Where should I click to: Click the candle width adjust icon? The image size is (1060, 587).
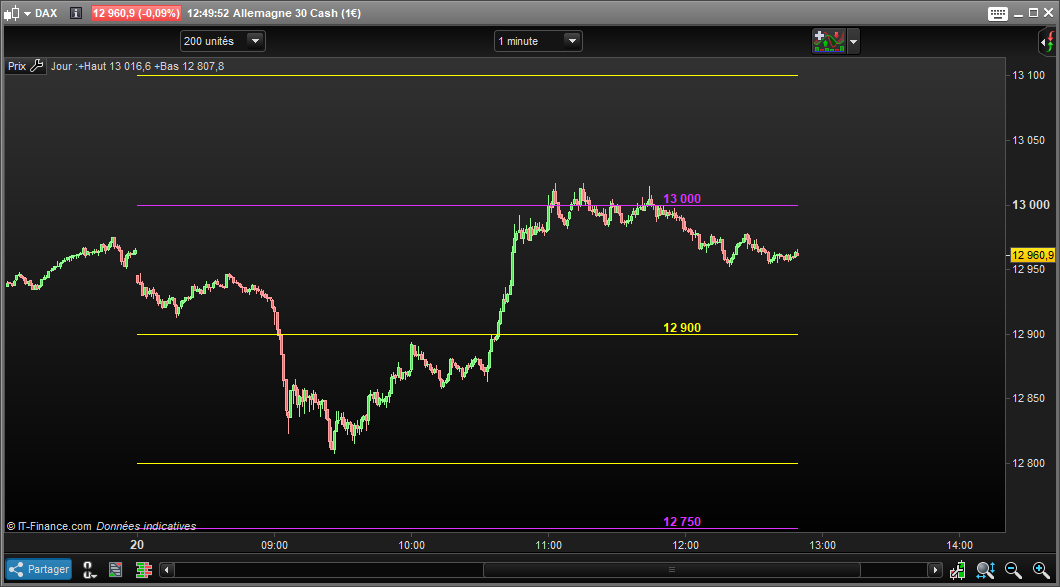click(957, 570)
